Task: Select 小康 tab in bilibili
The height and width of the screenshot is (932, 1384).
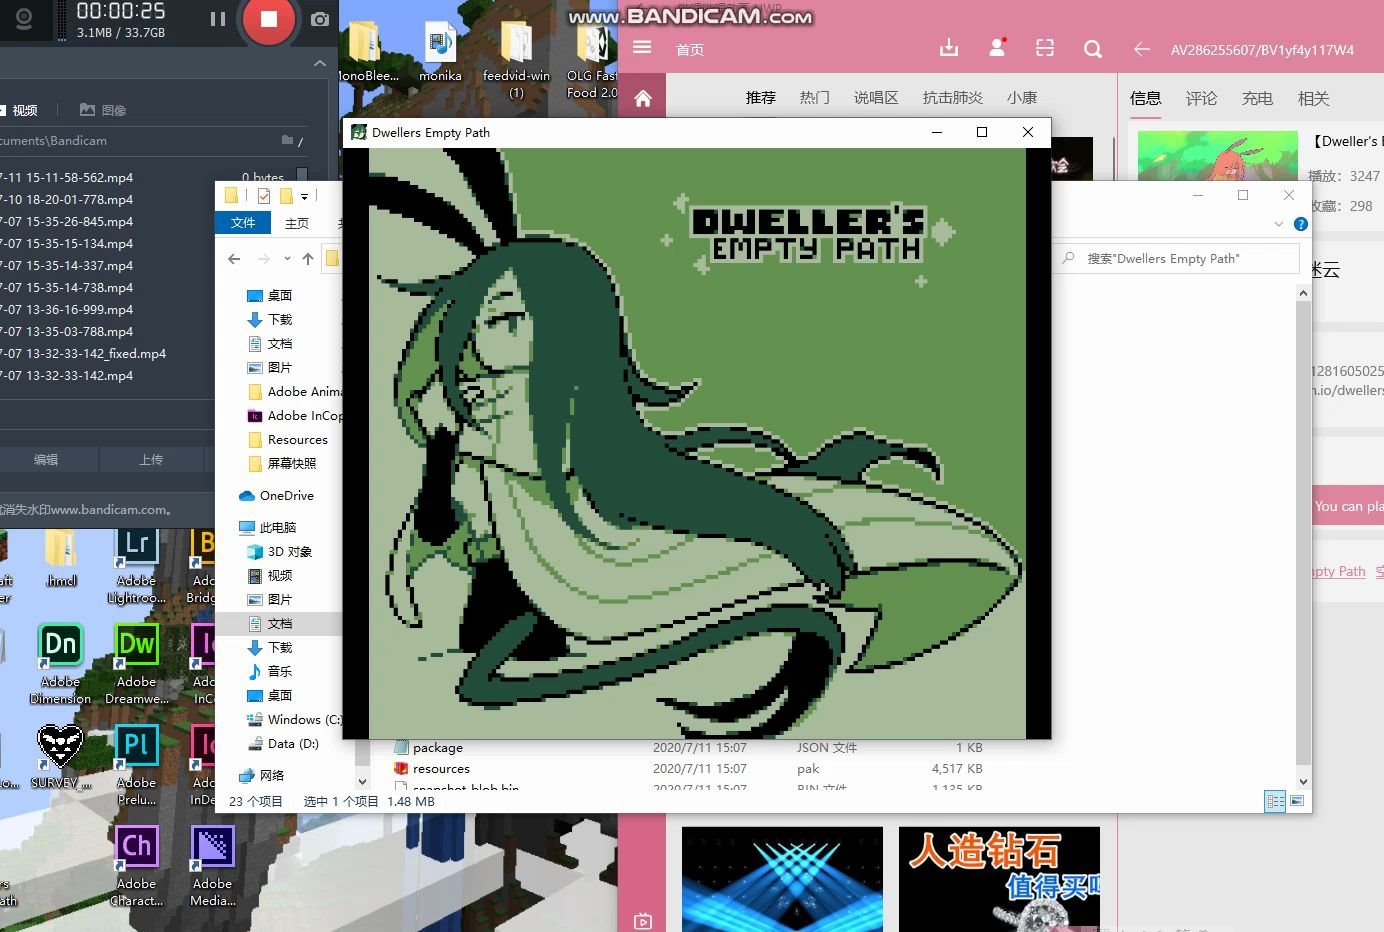Action: 1022,98
